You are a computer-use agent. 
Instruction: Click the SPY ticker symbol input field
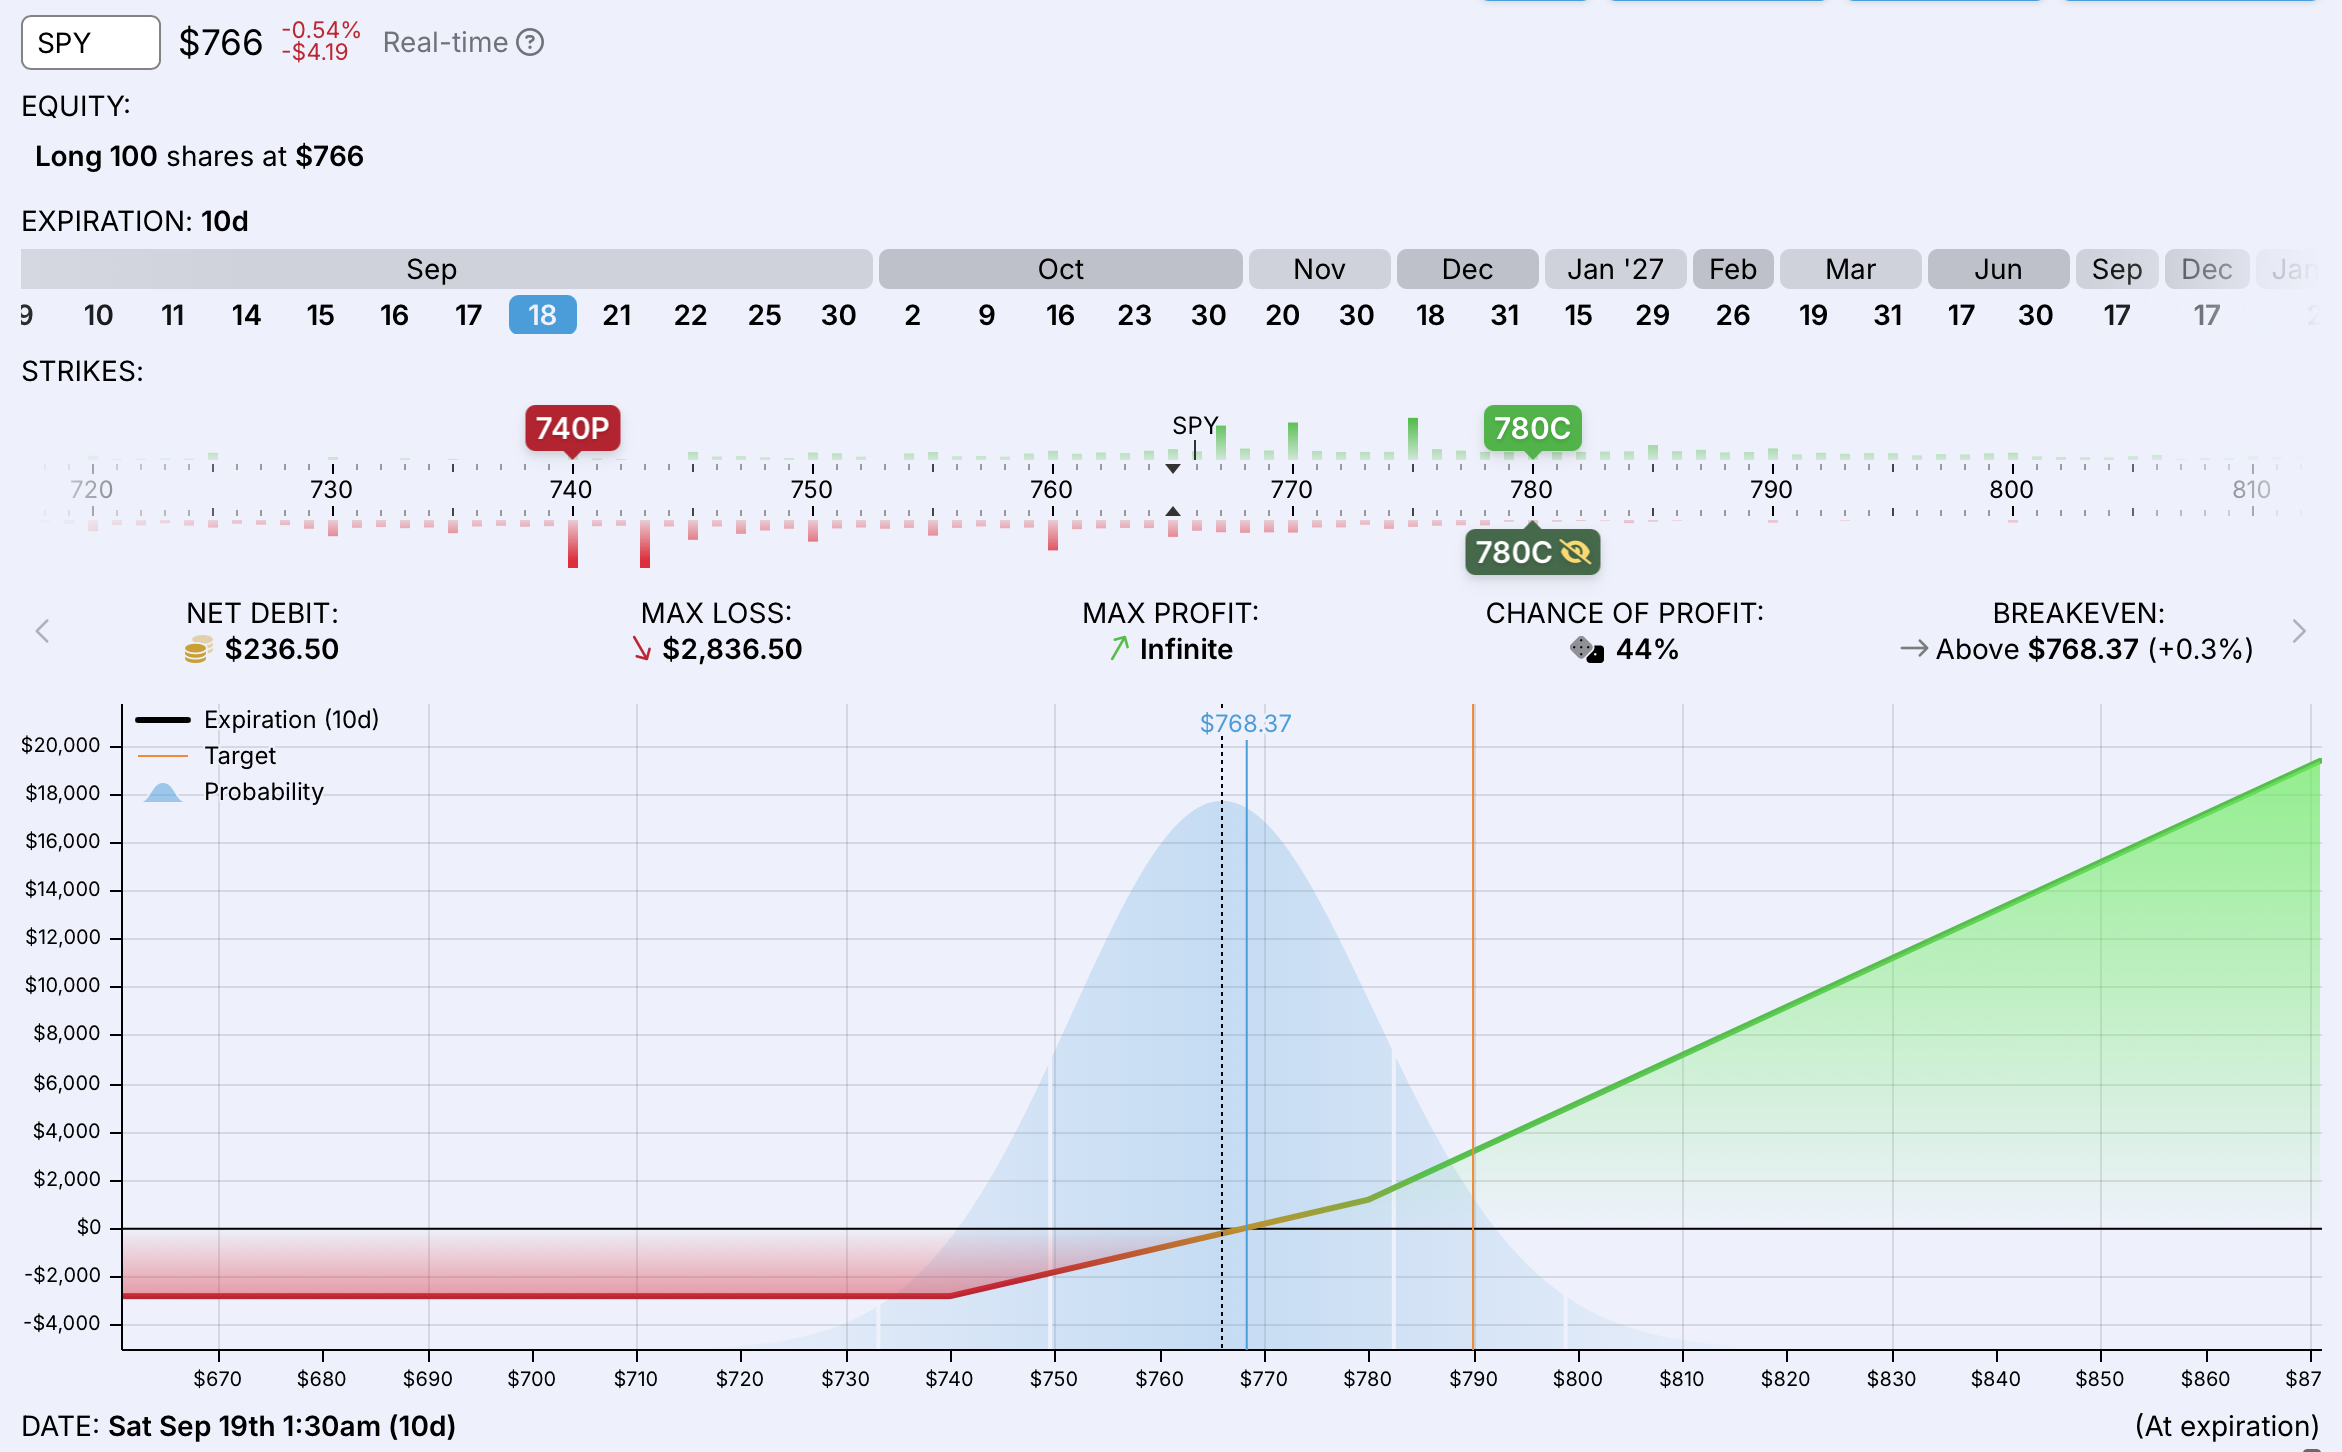click(91, 43)
